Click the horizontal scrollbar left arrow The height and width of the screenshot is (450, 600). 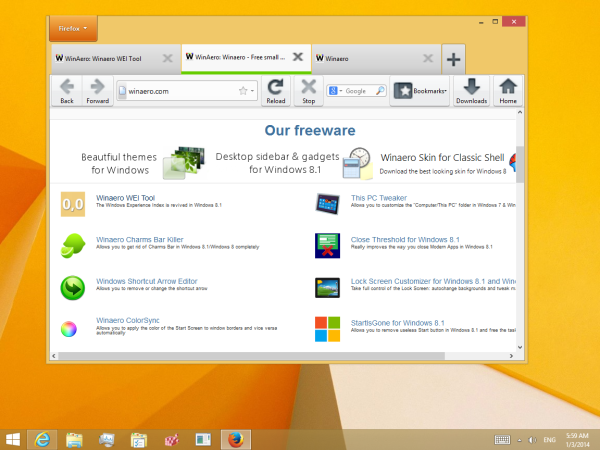[x=54, y=356]
